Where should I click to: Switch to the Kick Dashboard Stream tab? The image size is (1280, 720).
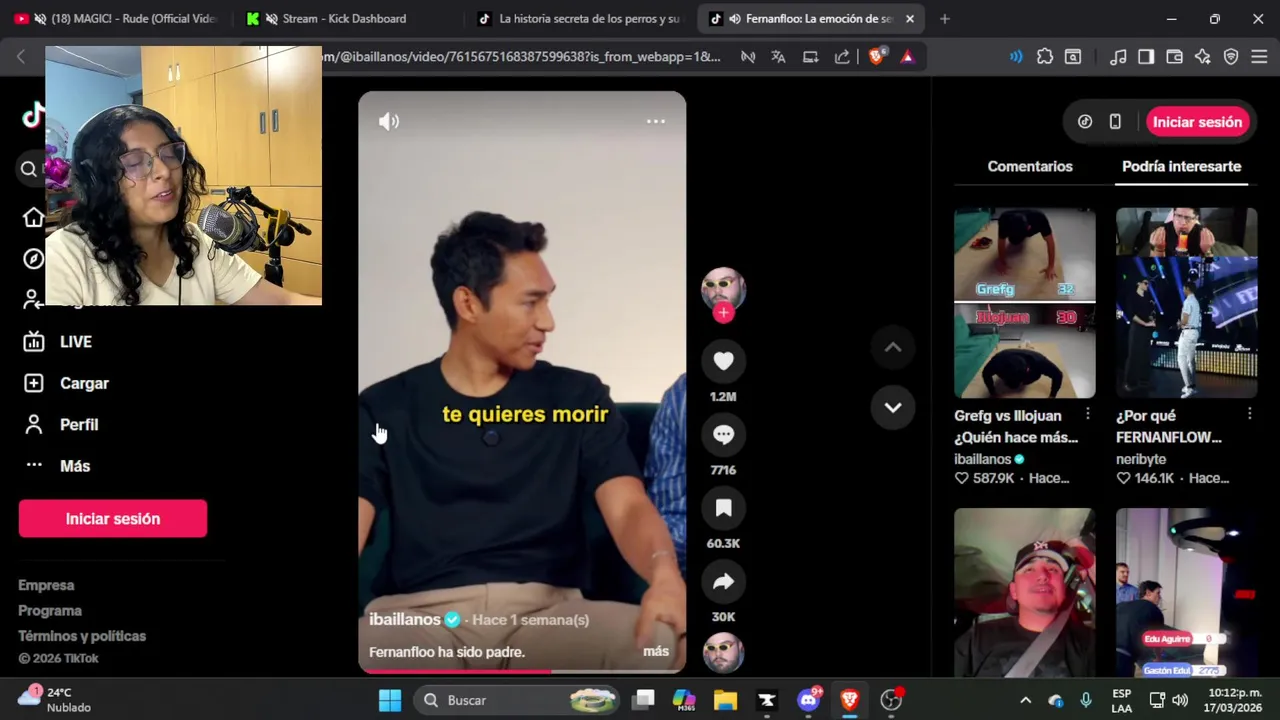coord(344,18)
